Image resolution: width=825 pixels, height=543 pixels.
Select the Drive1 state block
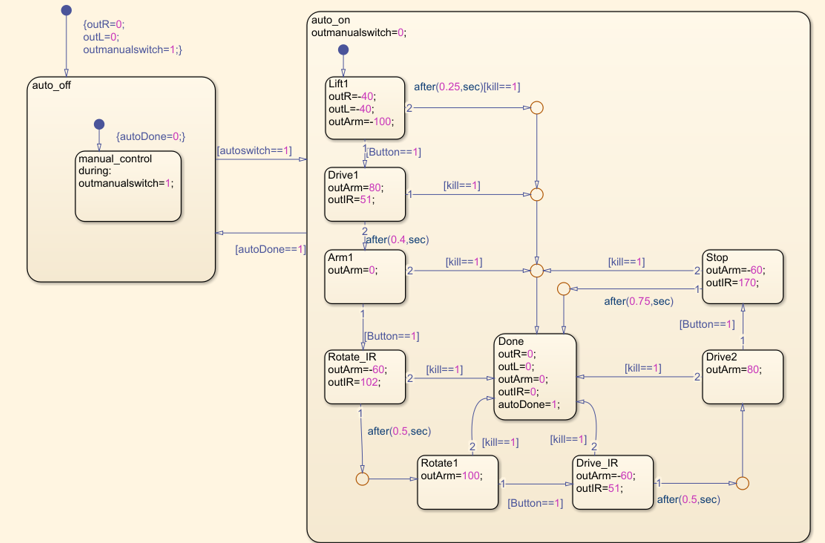pos(364,193)
